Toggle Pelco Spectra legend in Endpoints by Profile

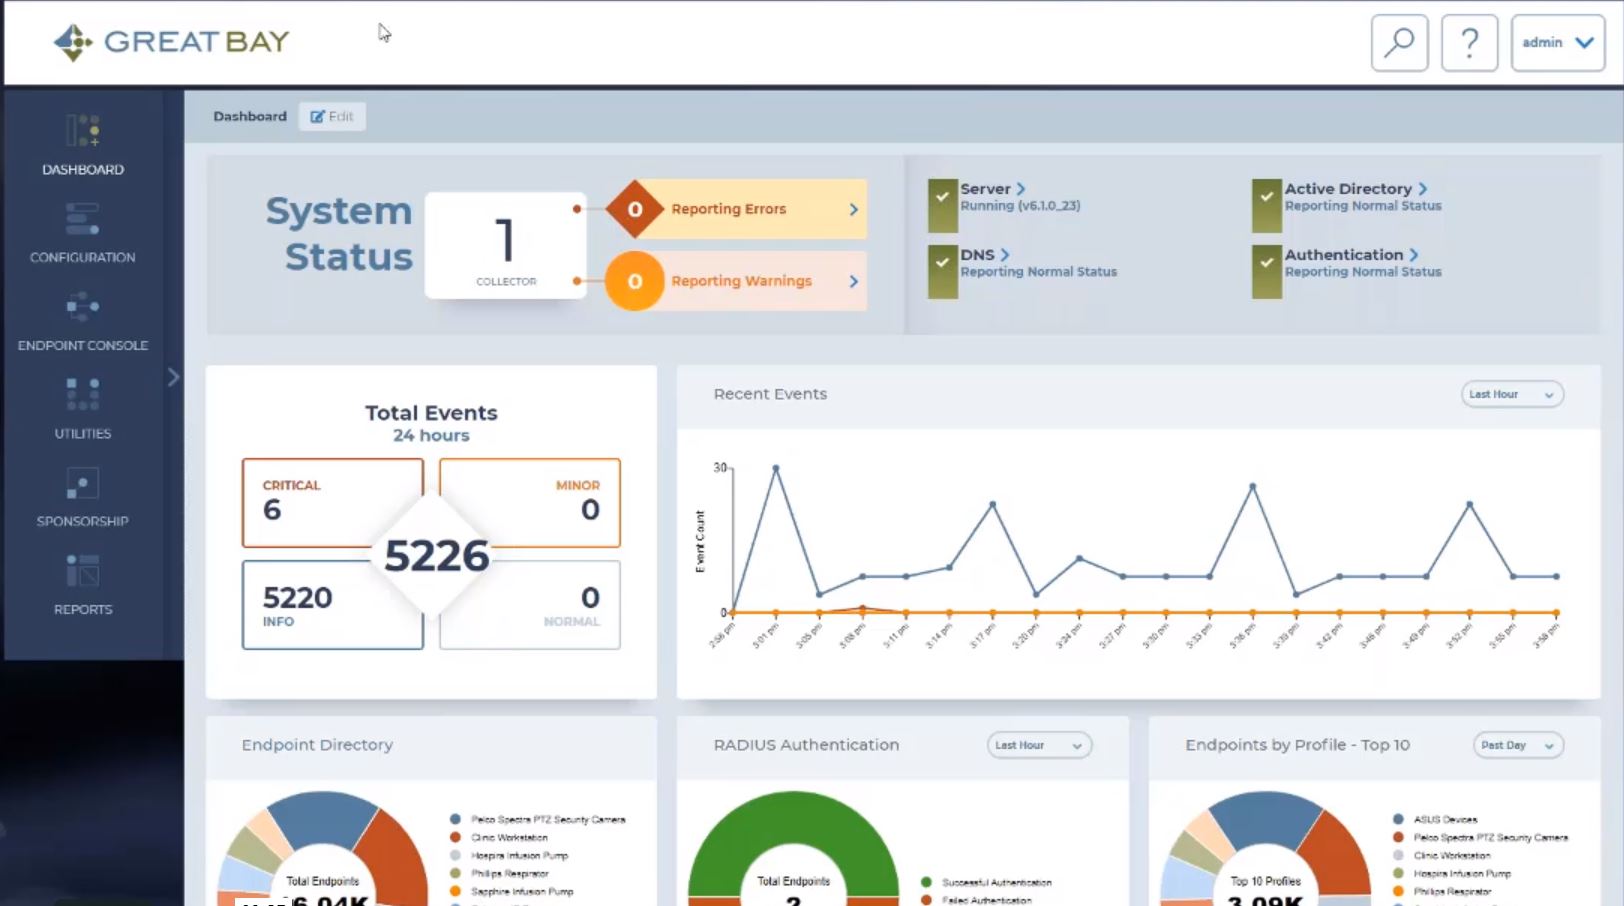pyautogui.click(x=1481, y=837)
